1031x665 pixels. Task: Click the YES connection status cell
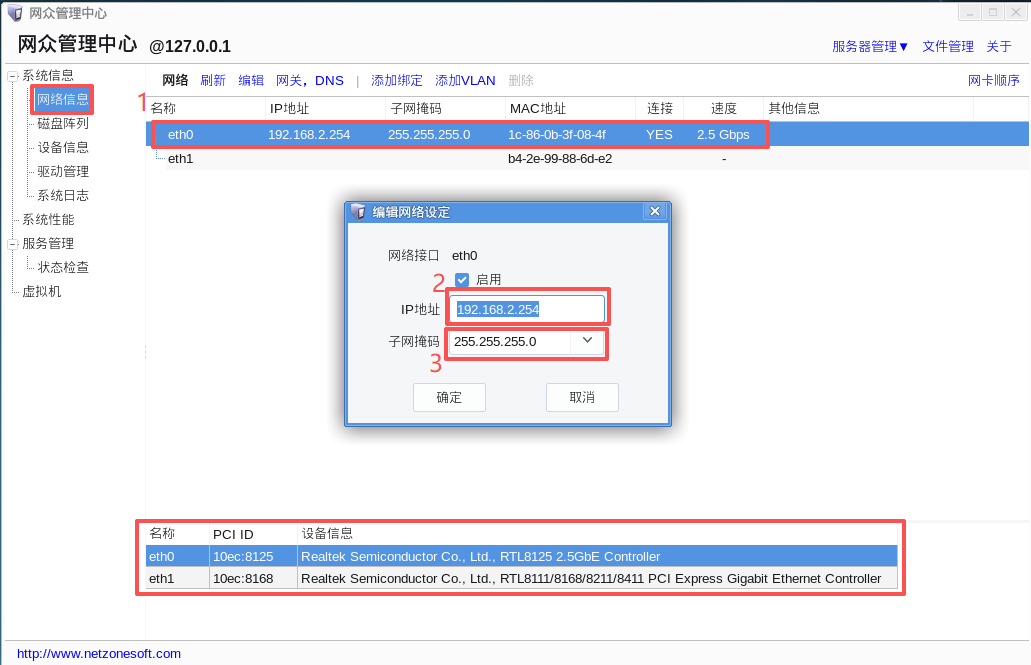click(659, 134)
